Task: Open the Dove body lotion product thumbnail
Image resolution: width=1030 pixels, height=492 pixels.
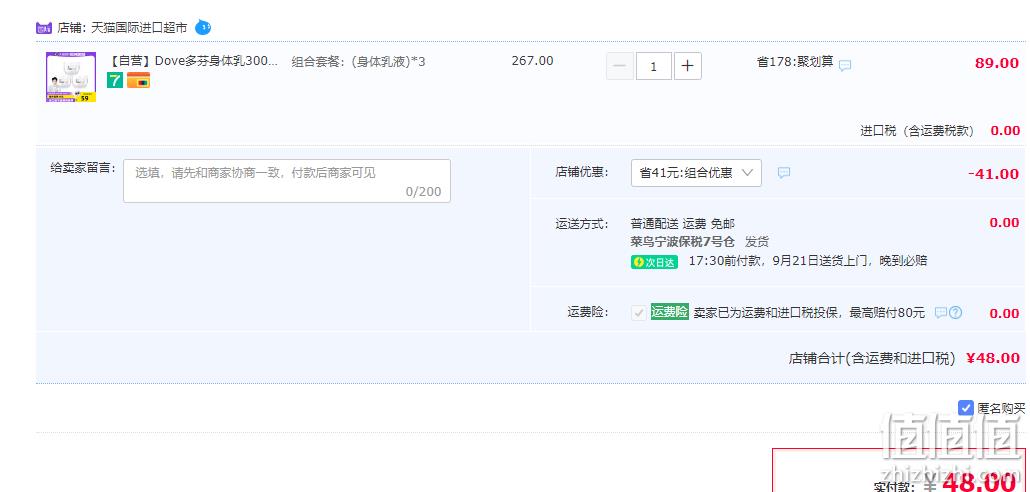Action: [x=71, y=77]
